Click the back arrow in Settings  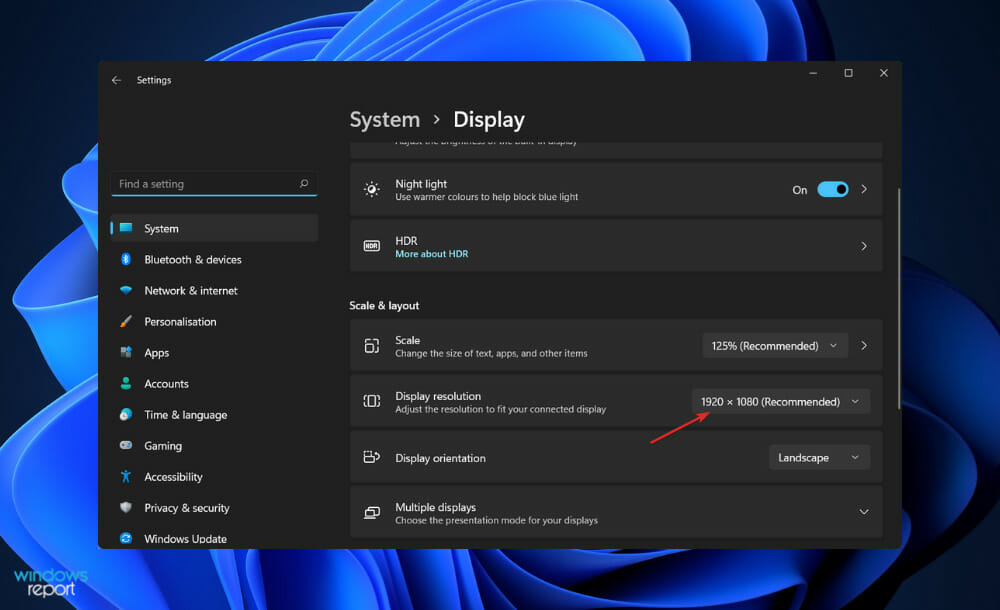pos(117,80)
